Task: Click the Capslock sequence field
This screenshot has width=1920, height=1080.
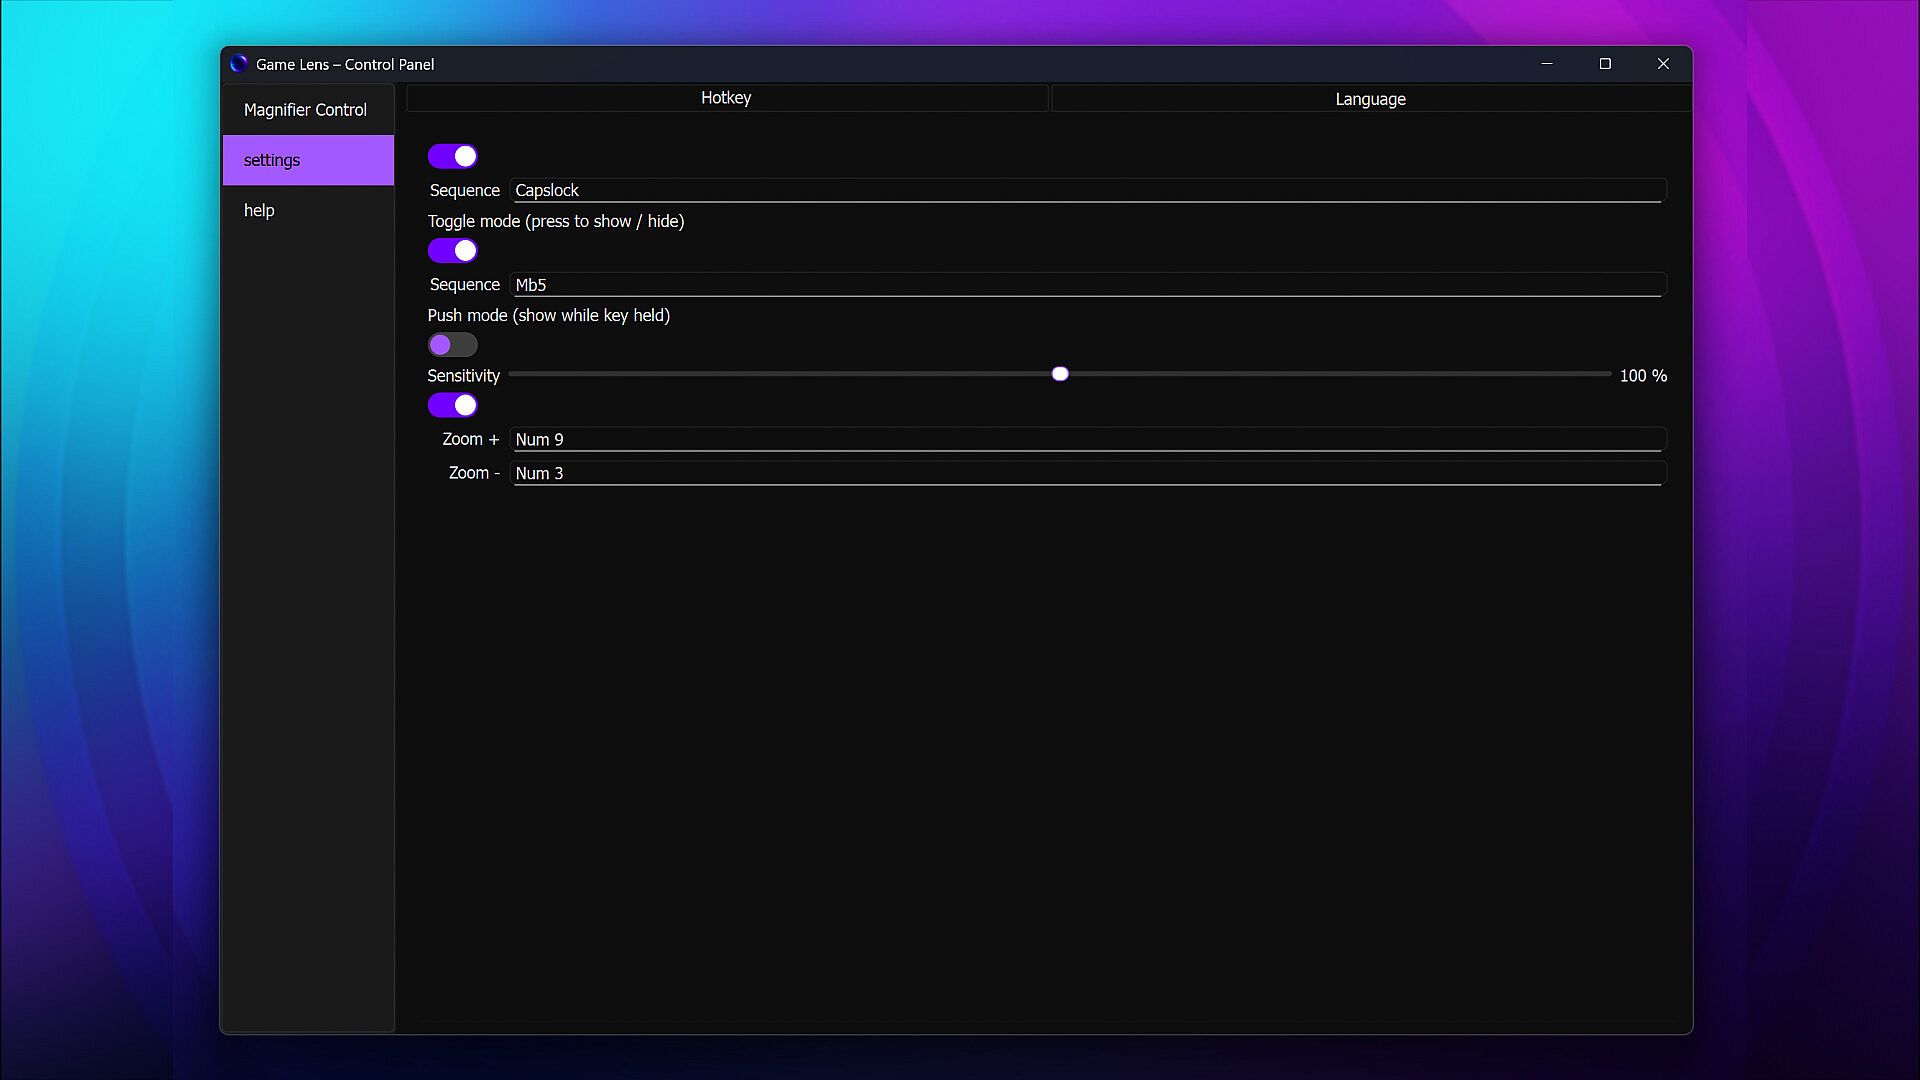Action: [1086, 190]
